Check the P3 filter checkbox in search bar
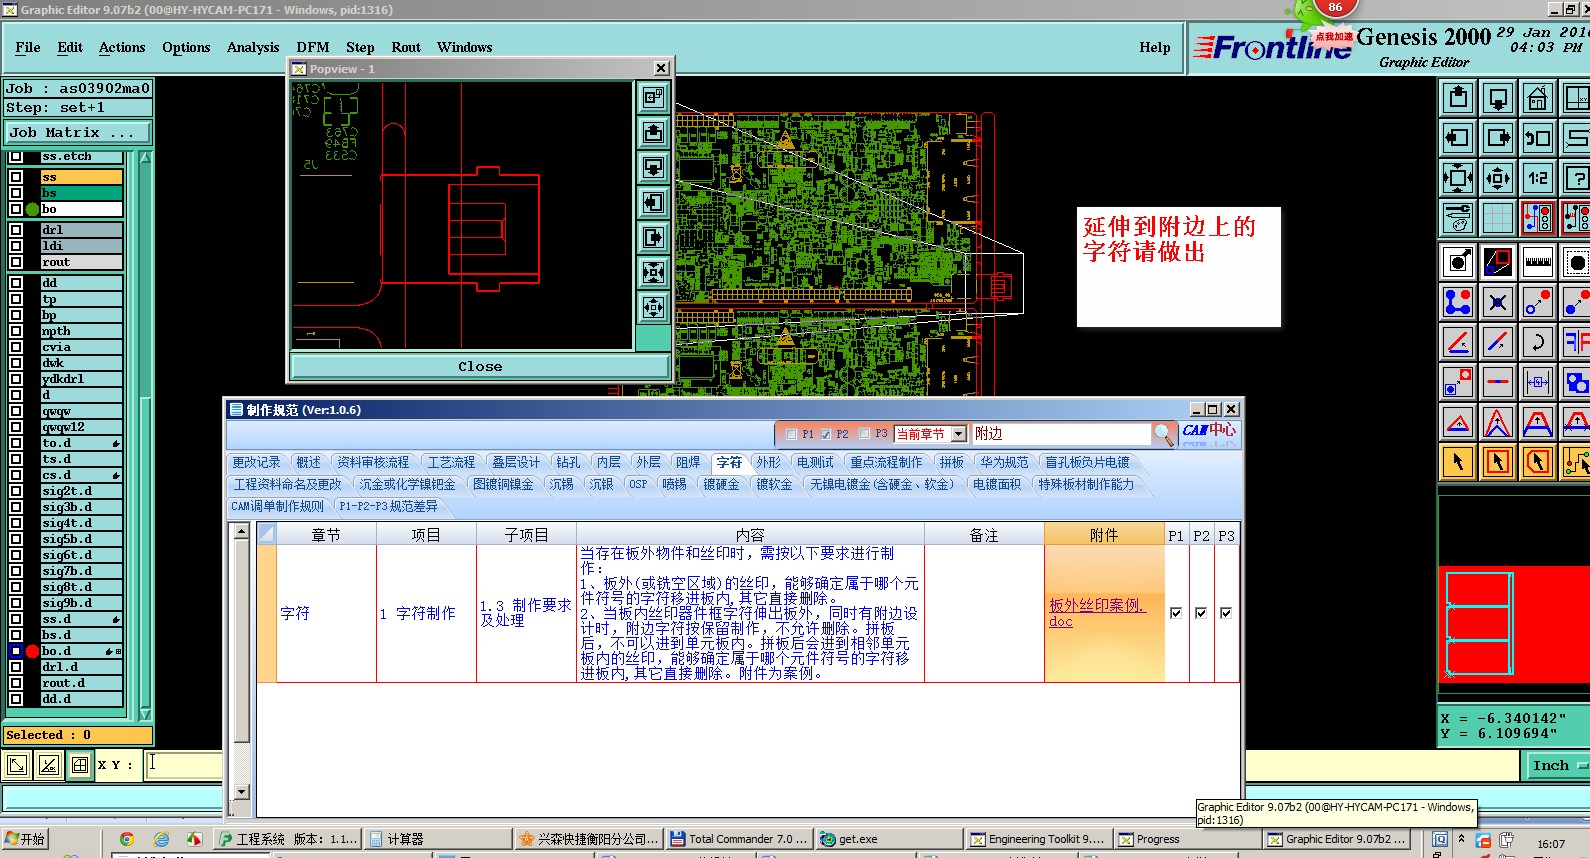Viewport: 1590px width, 858px height. point(863,434)
